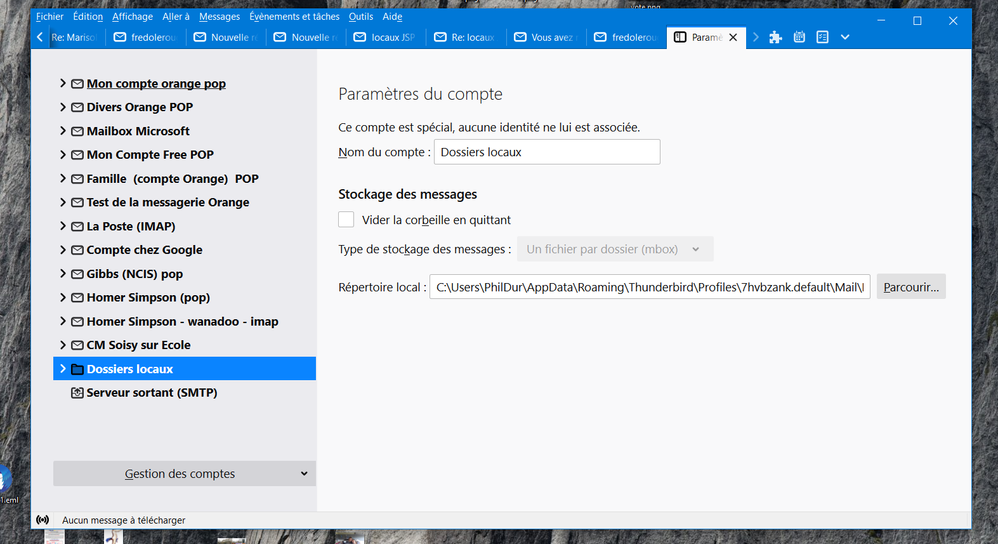The height and width of the screenshot is (544, 998).
Task: Click the Parcourir... button
Action: point(910,287)
